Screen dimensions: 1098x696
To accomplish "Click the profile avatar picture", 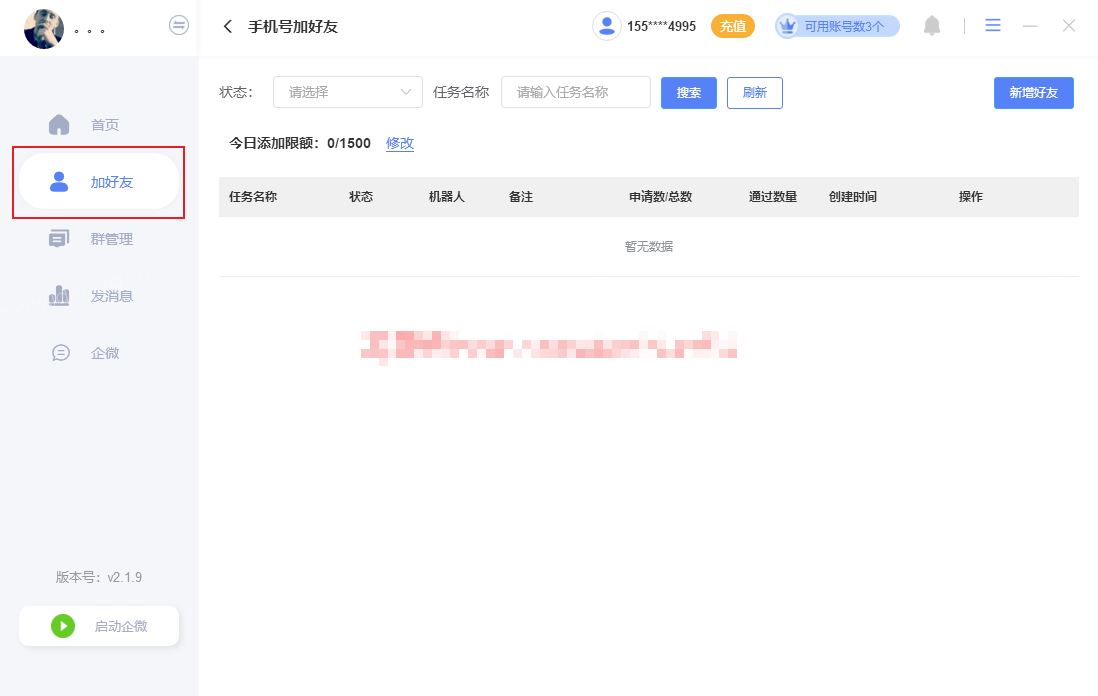I will pyautogui.click(x=44, y=29).
